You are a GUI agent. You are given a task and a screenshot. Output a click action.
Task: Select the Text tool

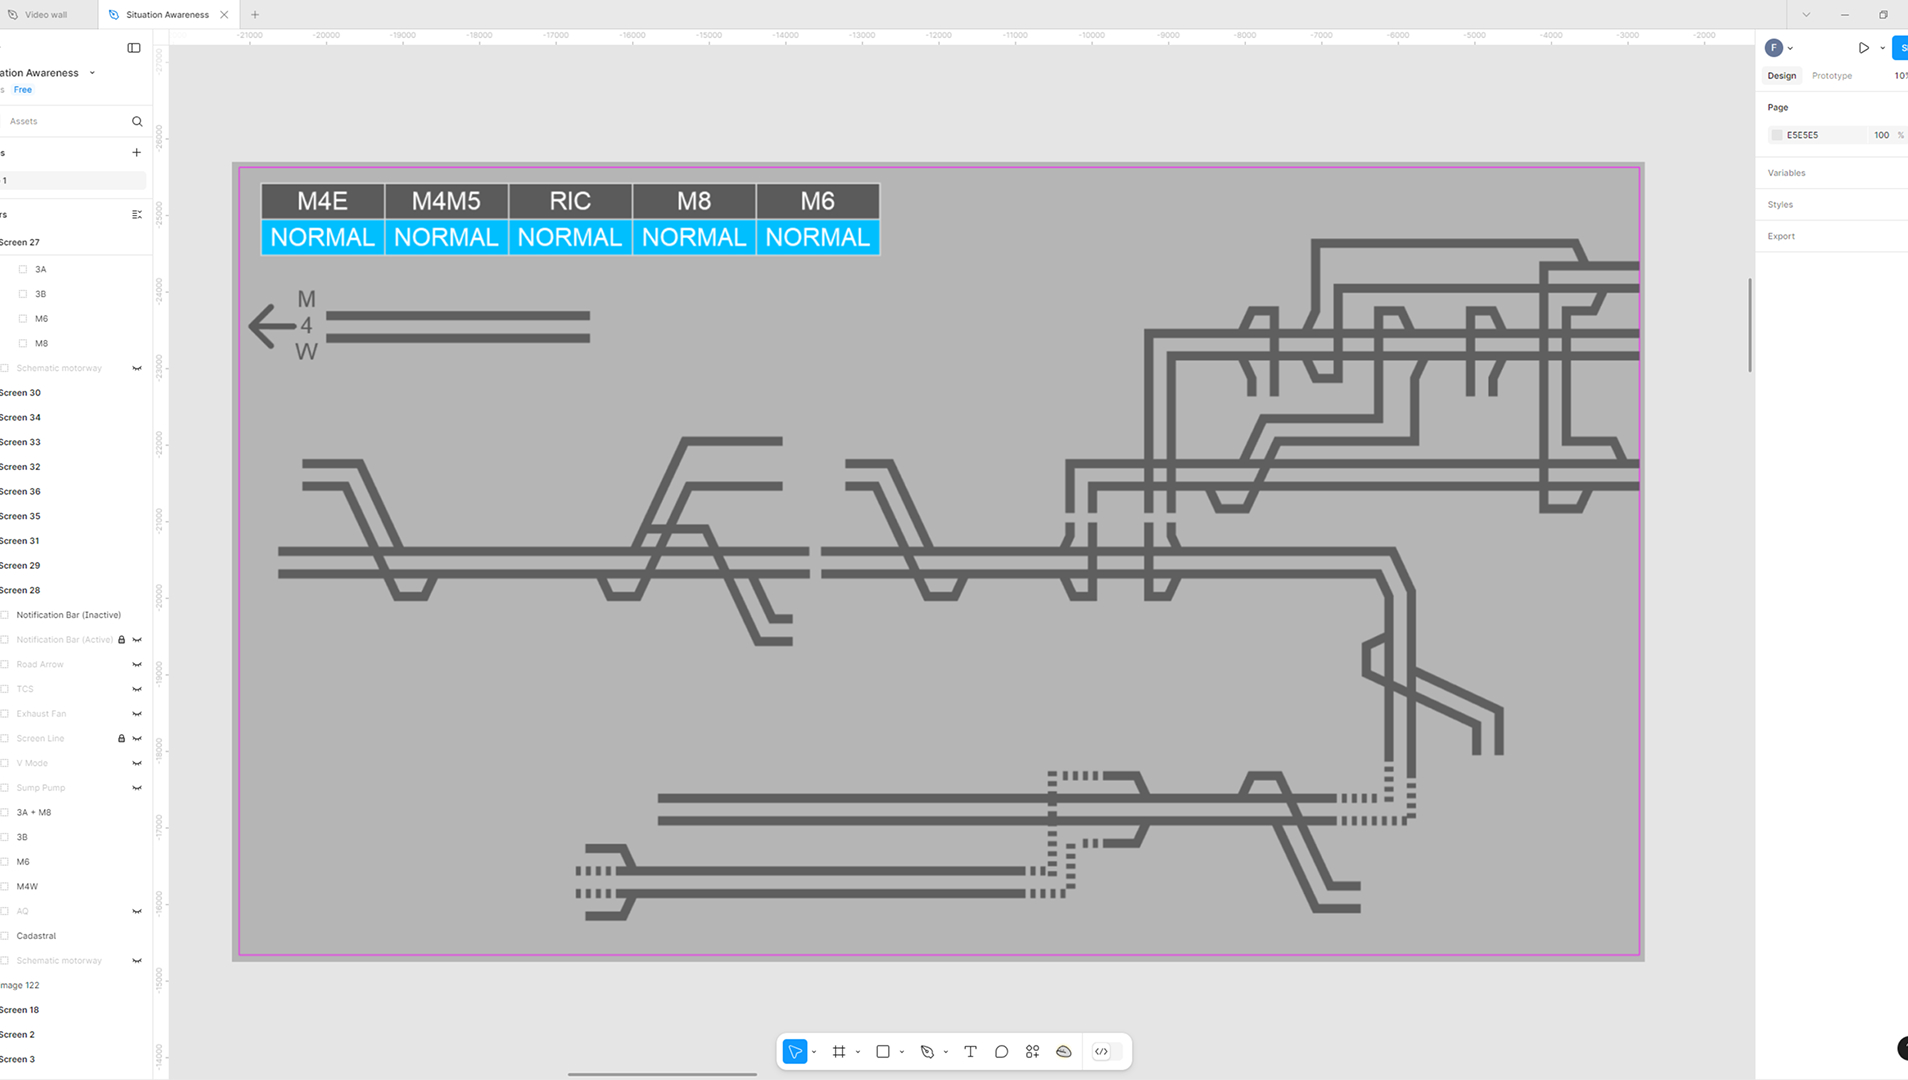coord(970,1051)
